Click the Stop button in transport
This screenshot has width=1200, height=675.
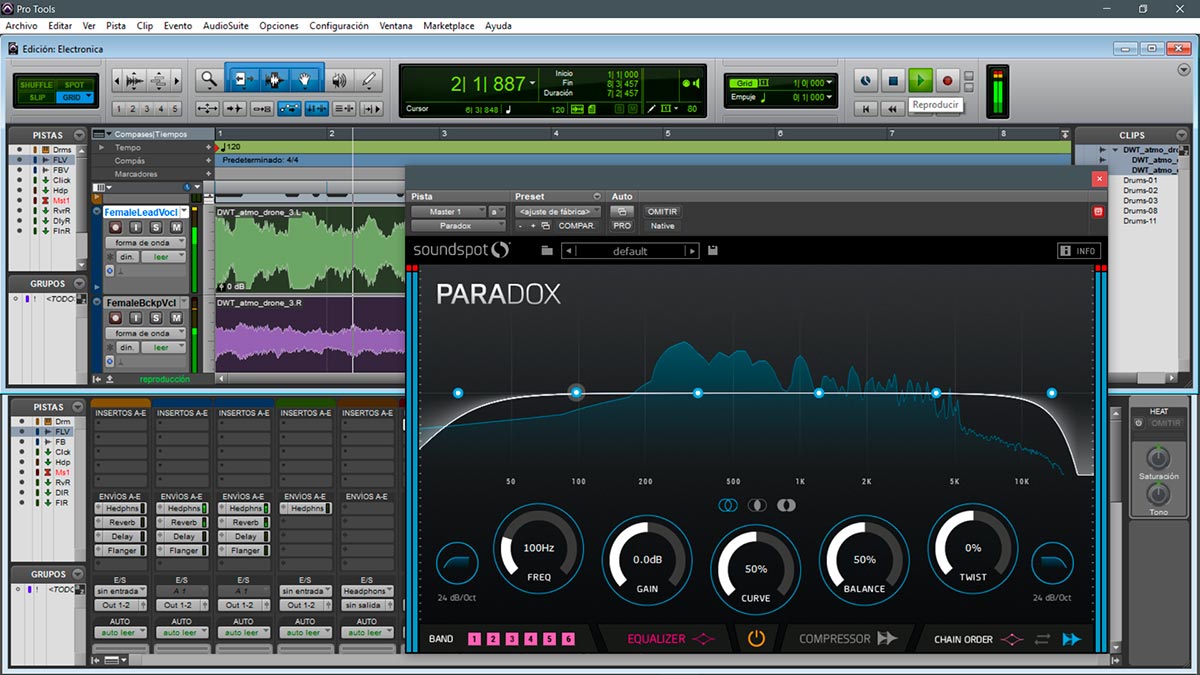point(894,80)
